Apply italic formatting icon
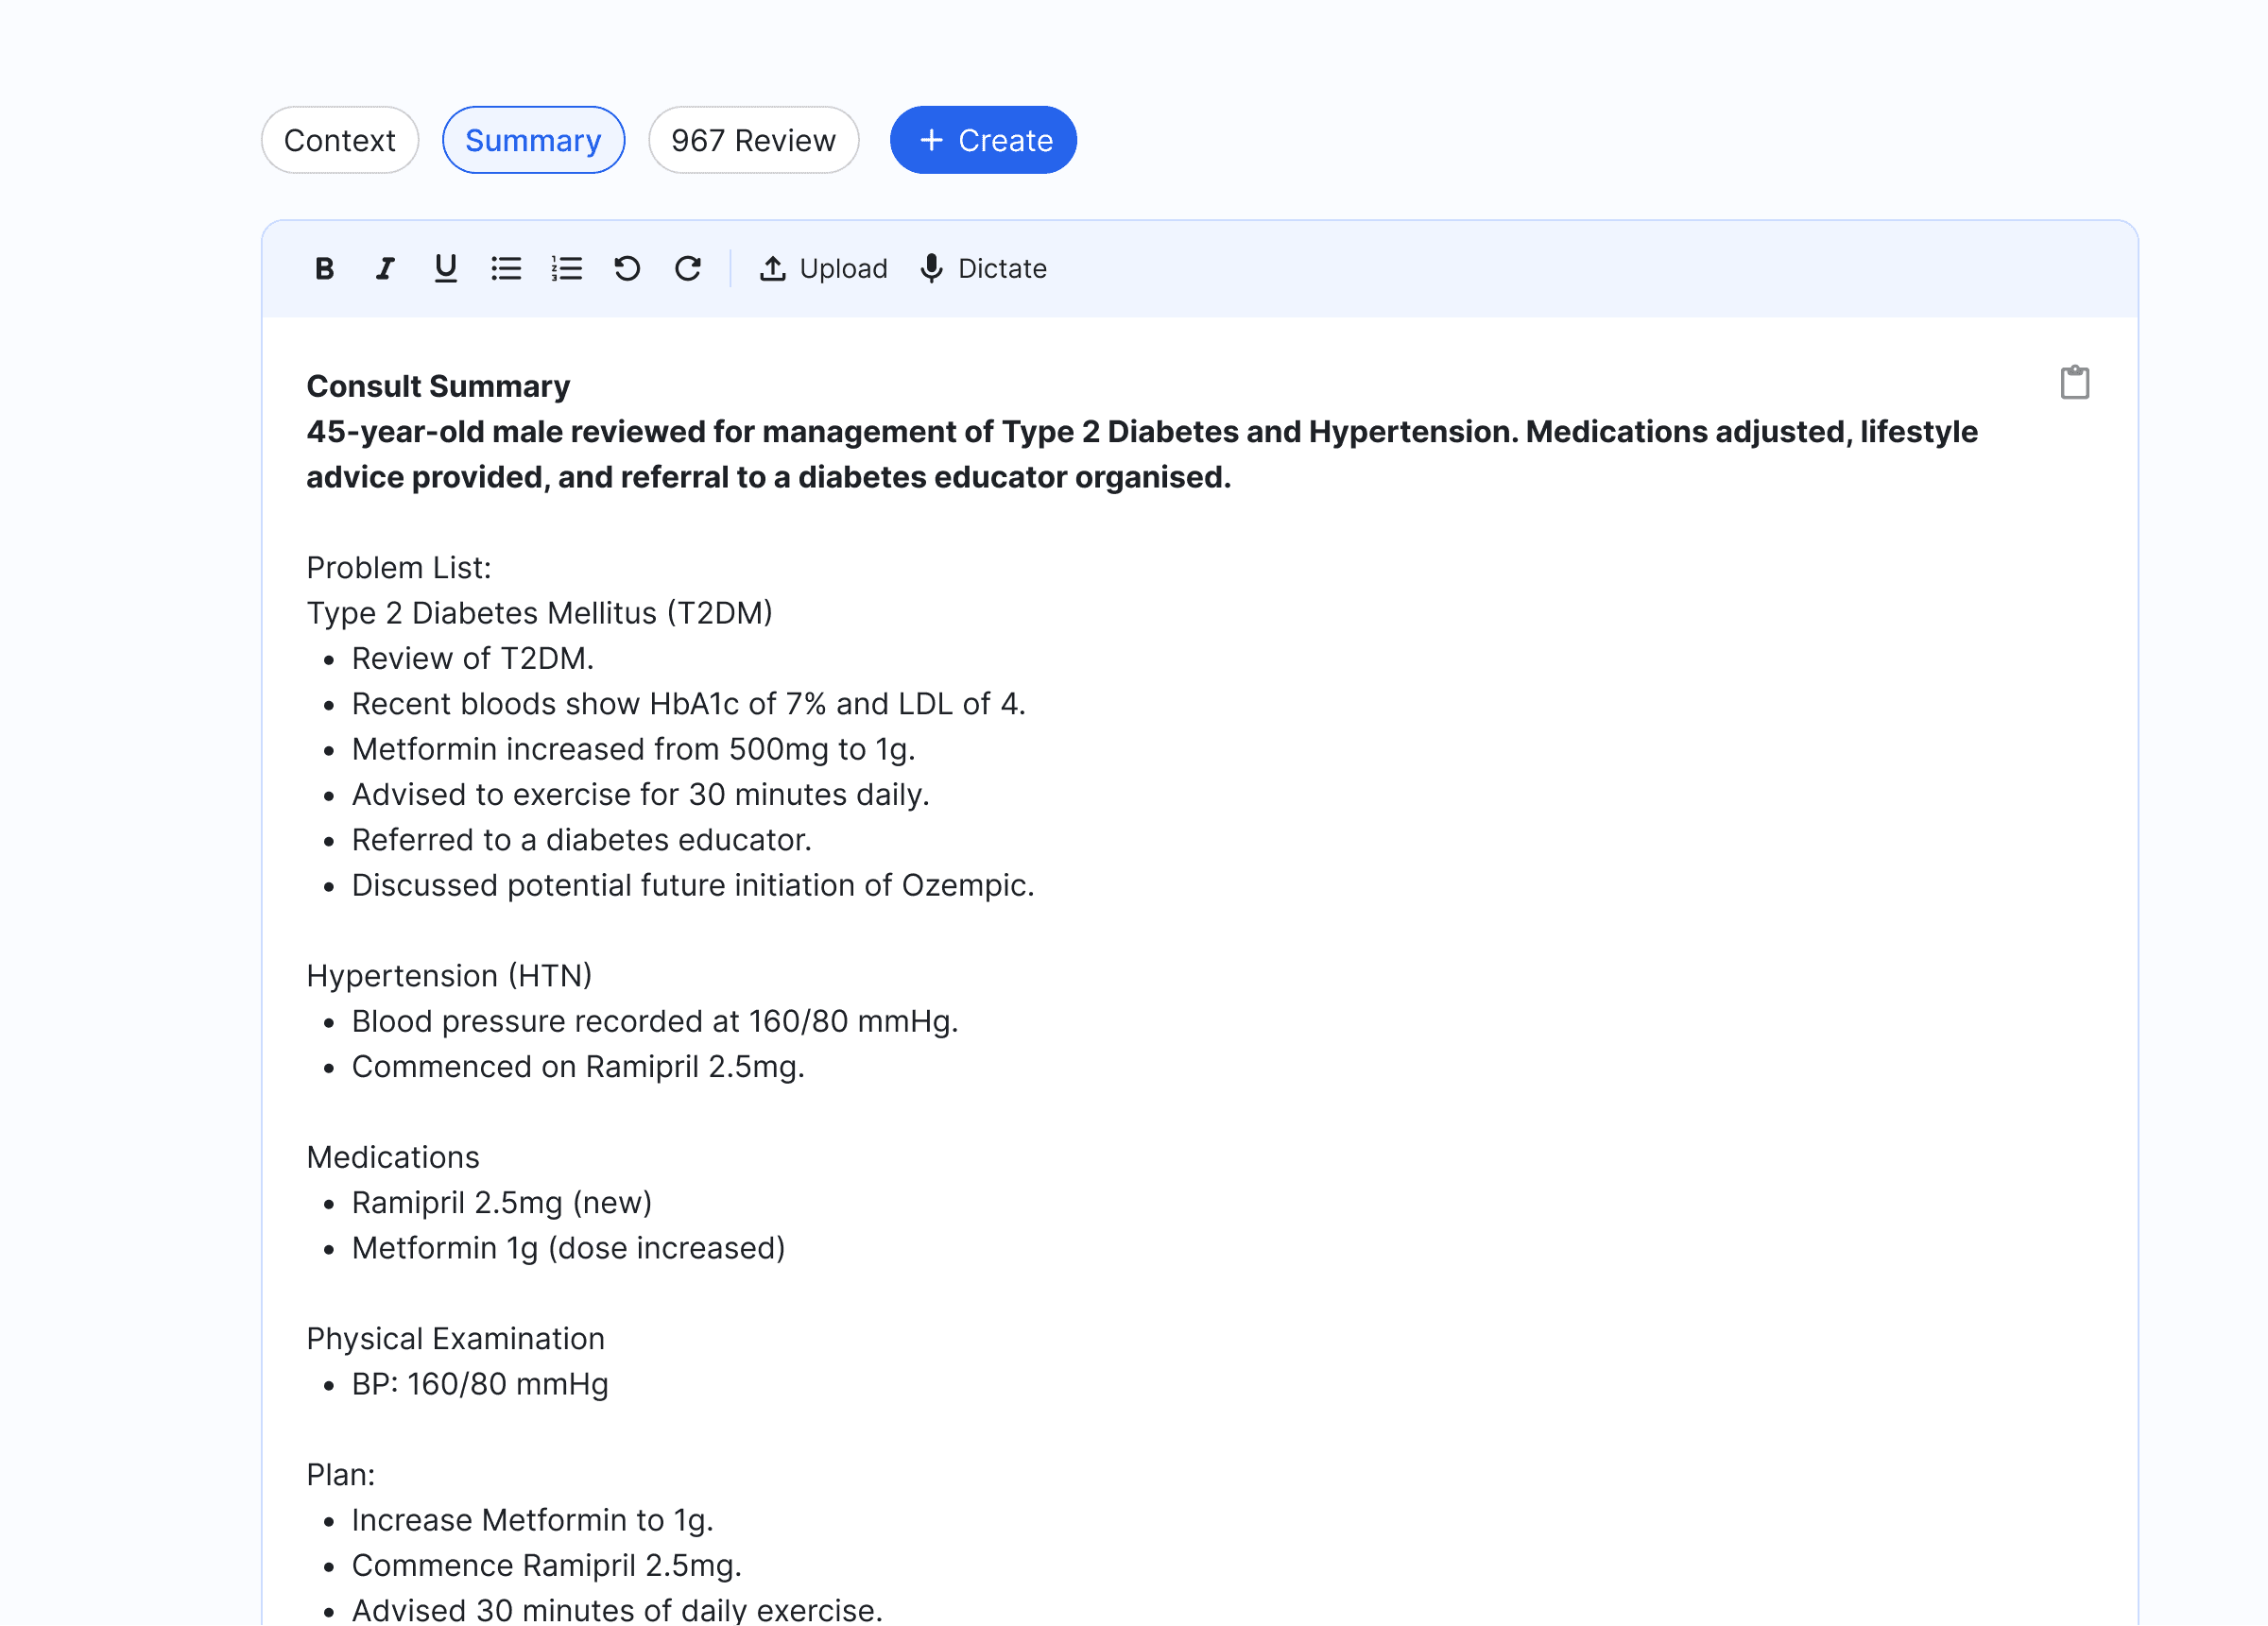This screenshot has width=2268, height=1626. [385, 268]
